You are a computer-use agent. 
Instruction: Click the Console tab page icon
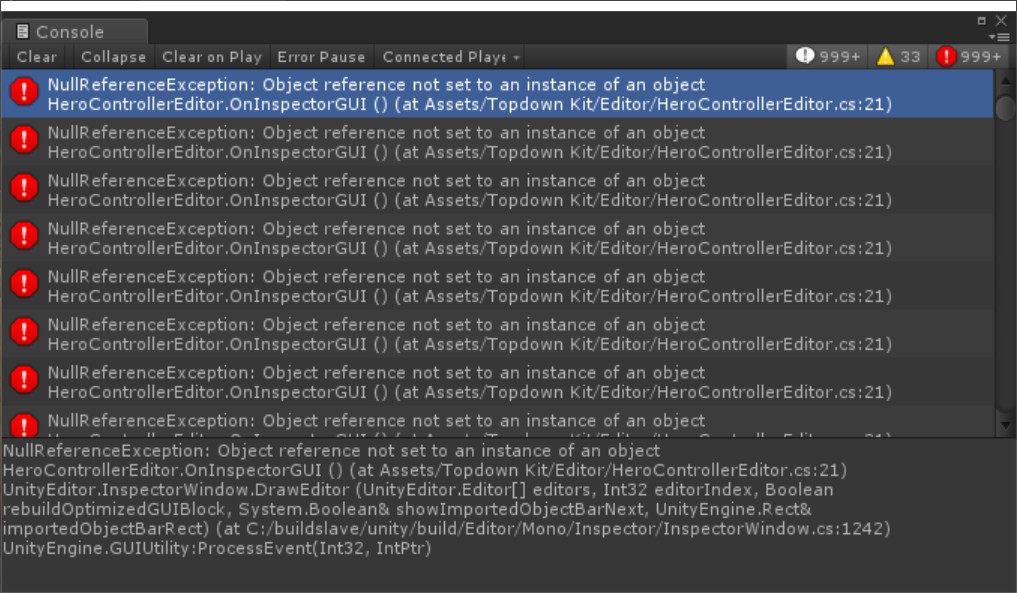(x=23, y=32)
